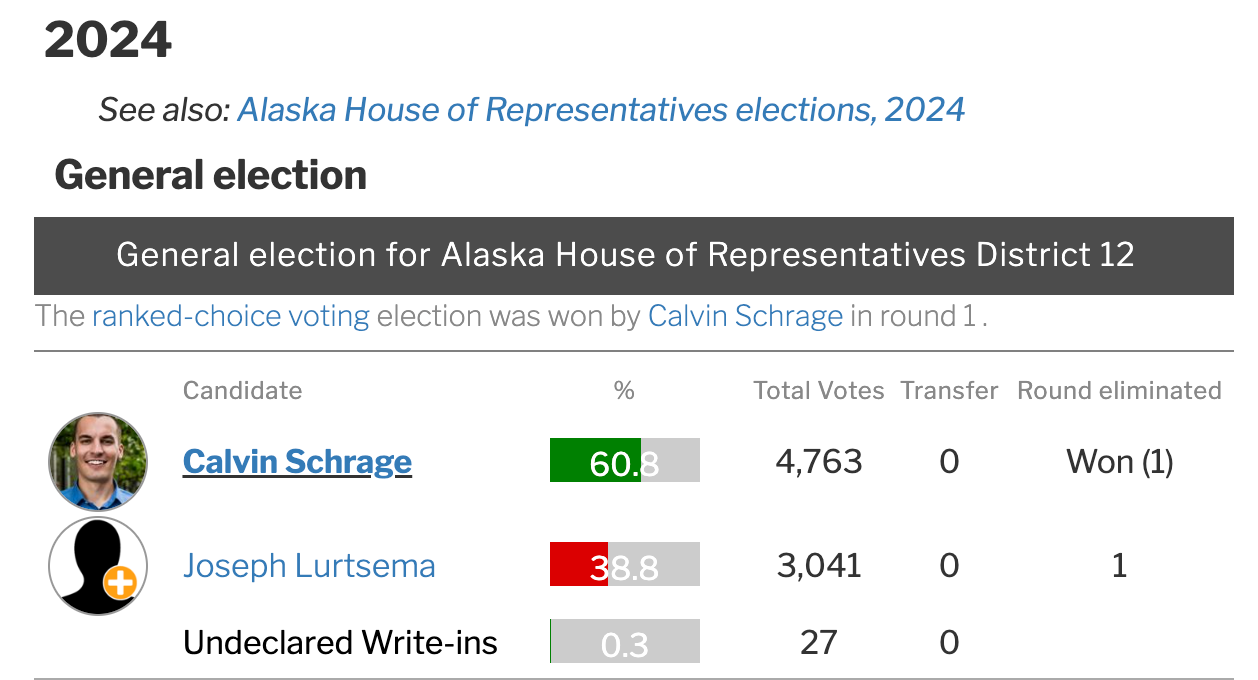Click the Round eliminated column header
Viewport: 1258px width, 680px height.
tap(1119, 390)
